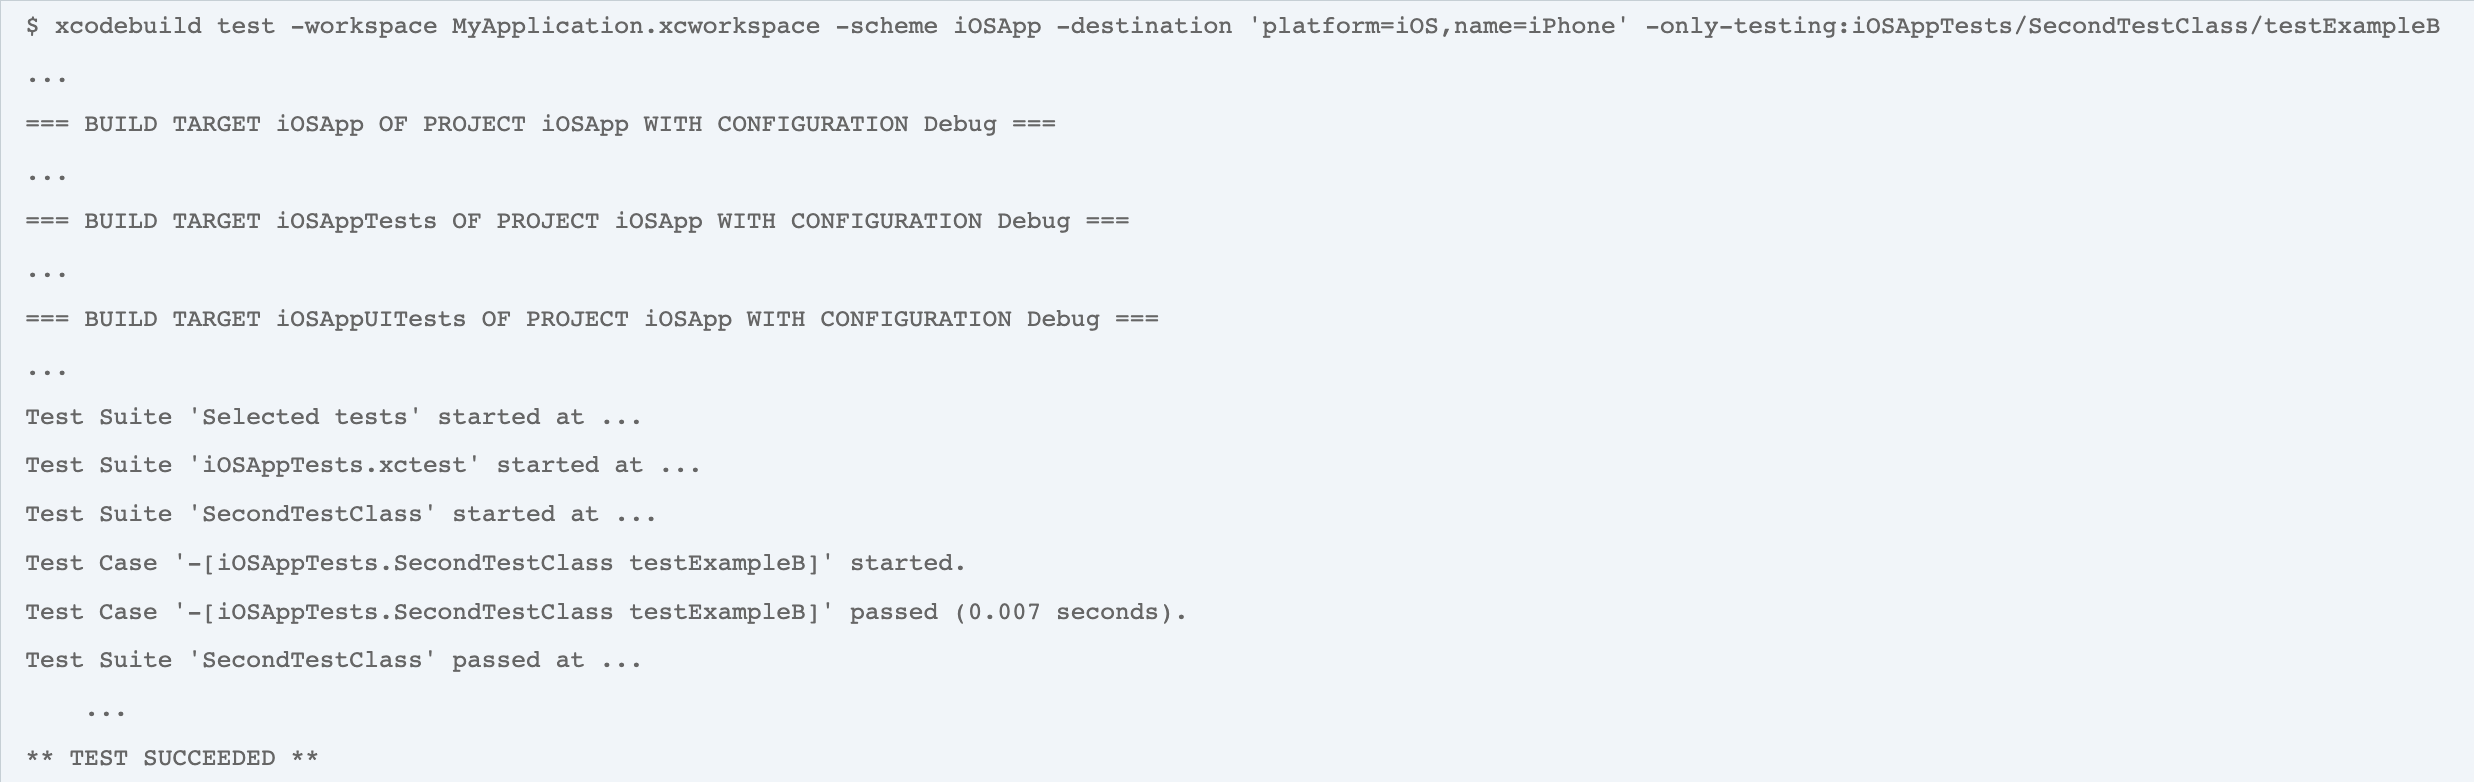Click the 'SecondTestClass' started line

[x=341, y=514]
